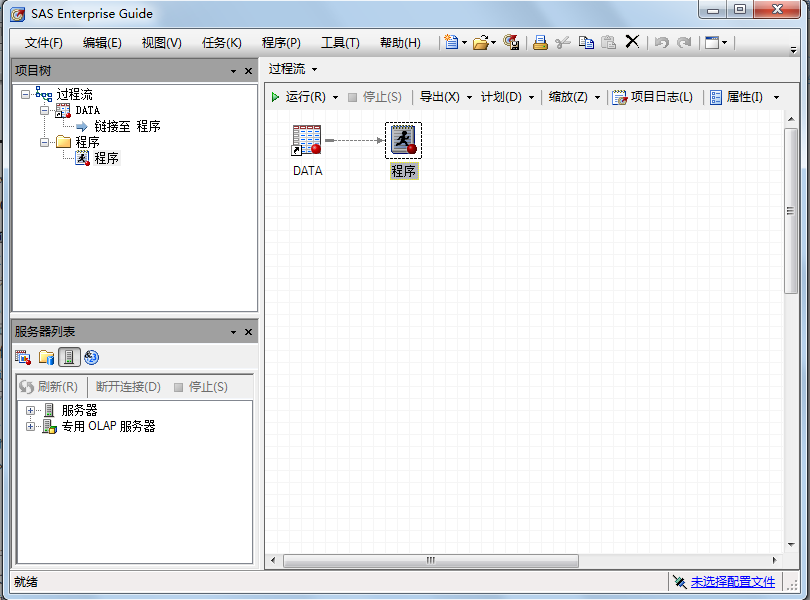Click the 刷新(R) refresh button
This screenshot has width=810, height=600.
(49, 387)
